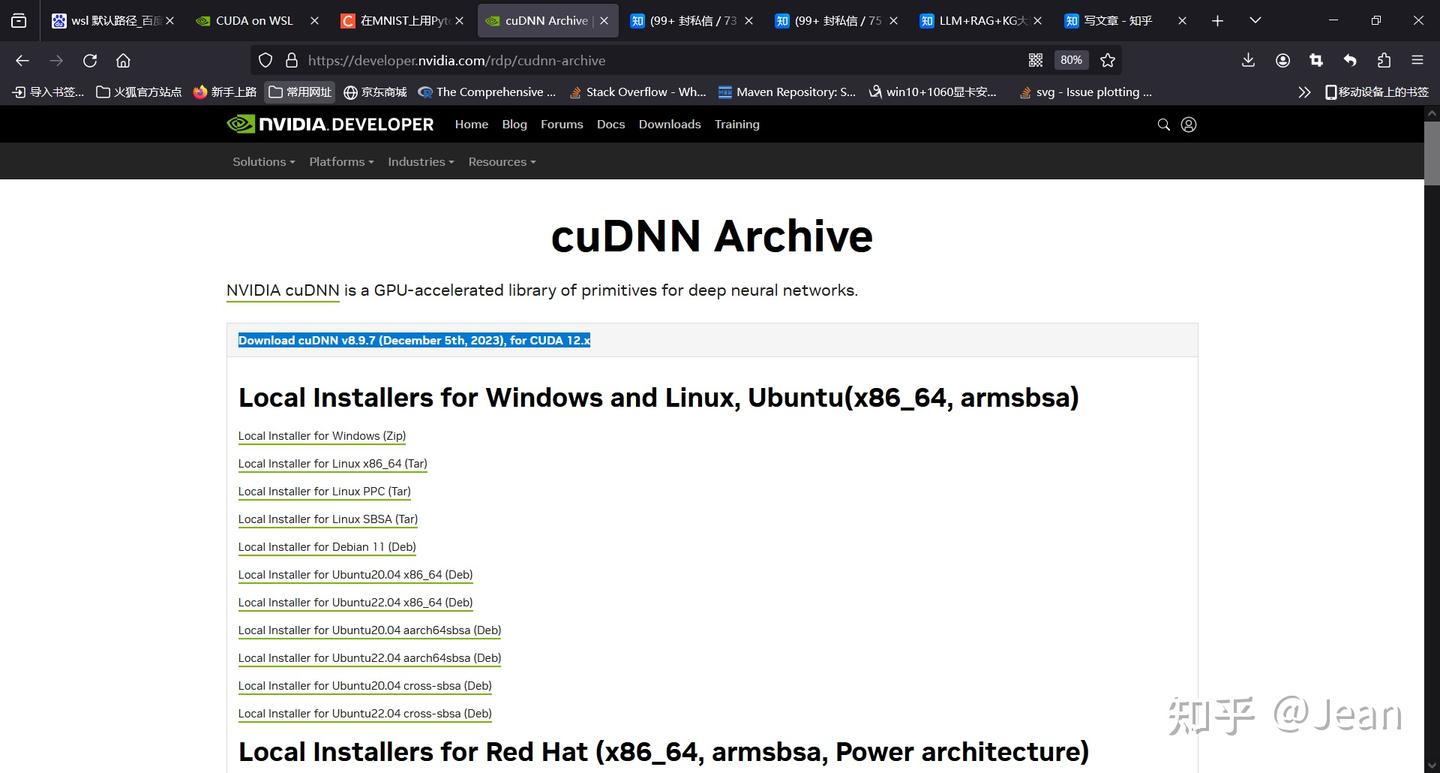
Task: Download Local Installer for Windows (Zip)
Action: pyautogui.click(x=321, y=435)
